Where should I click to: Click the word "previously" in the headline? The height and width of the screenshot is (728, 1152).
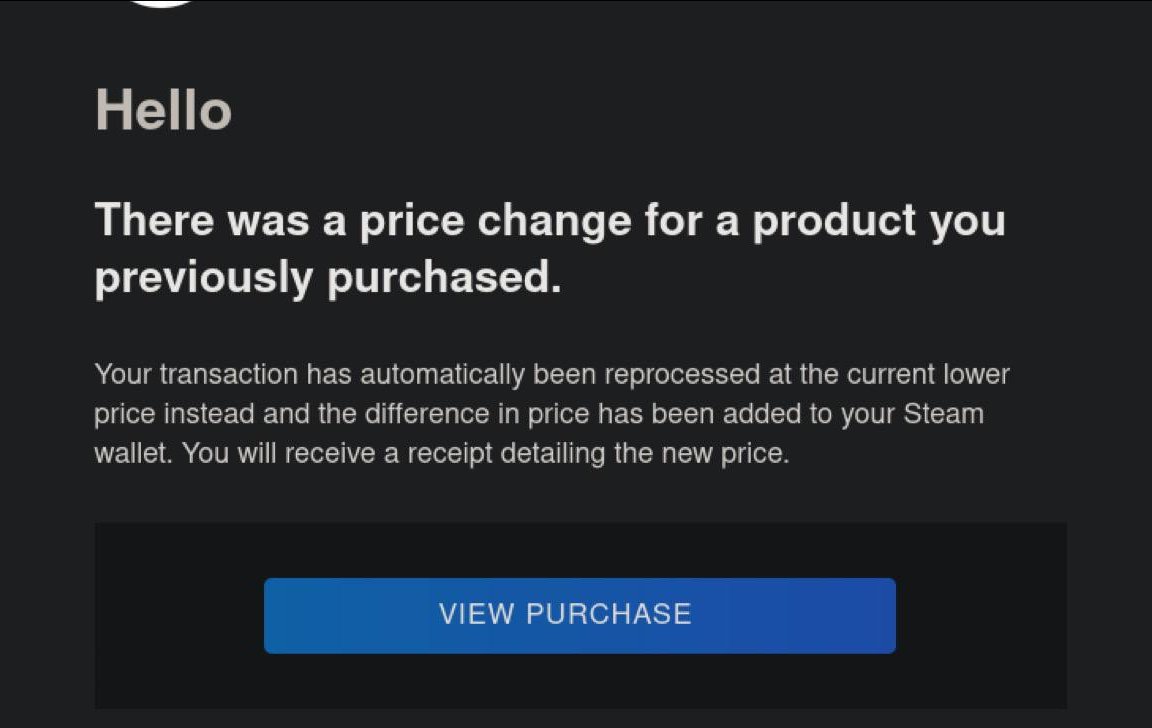(203, 279)
